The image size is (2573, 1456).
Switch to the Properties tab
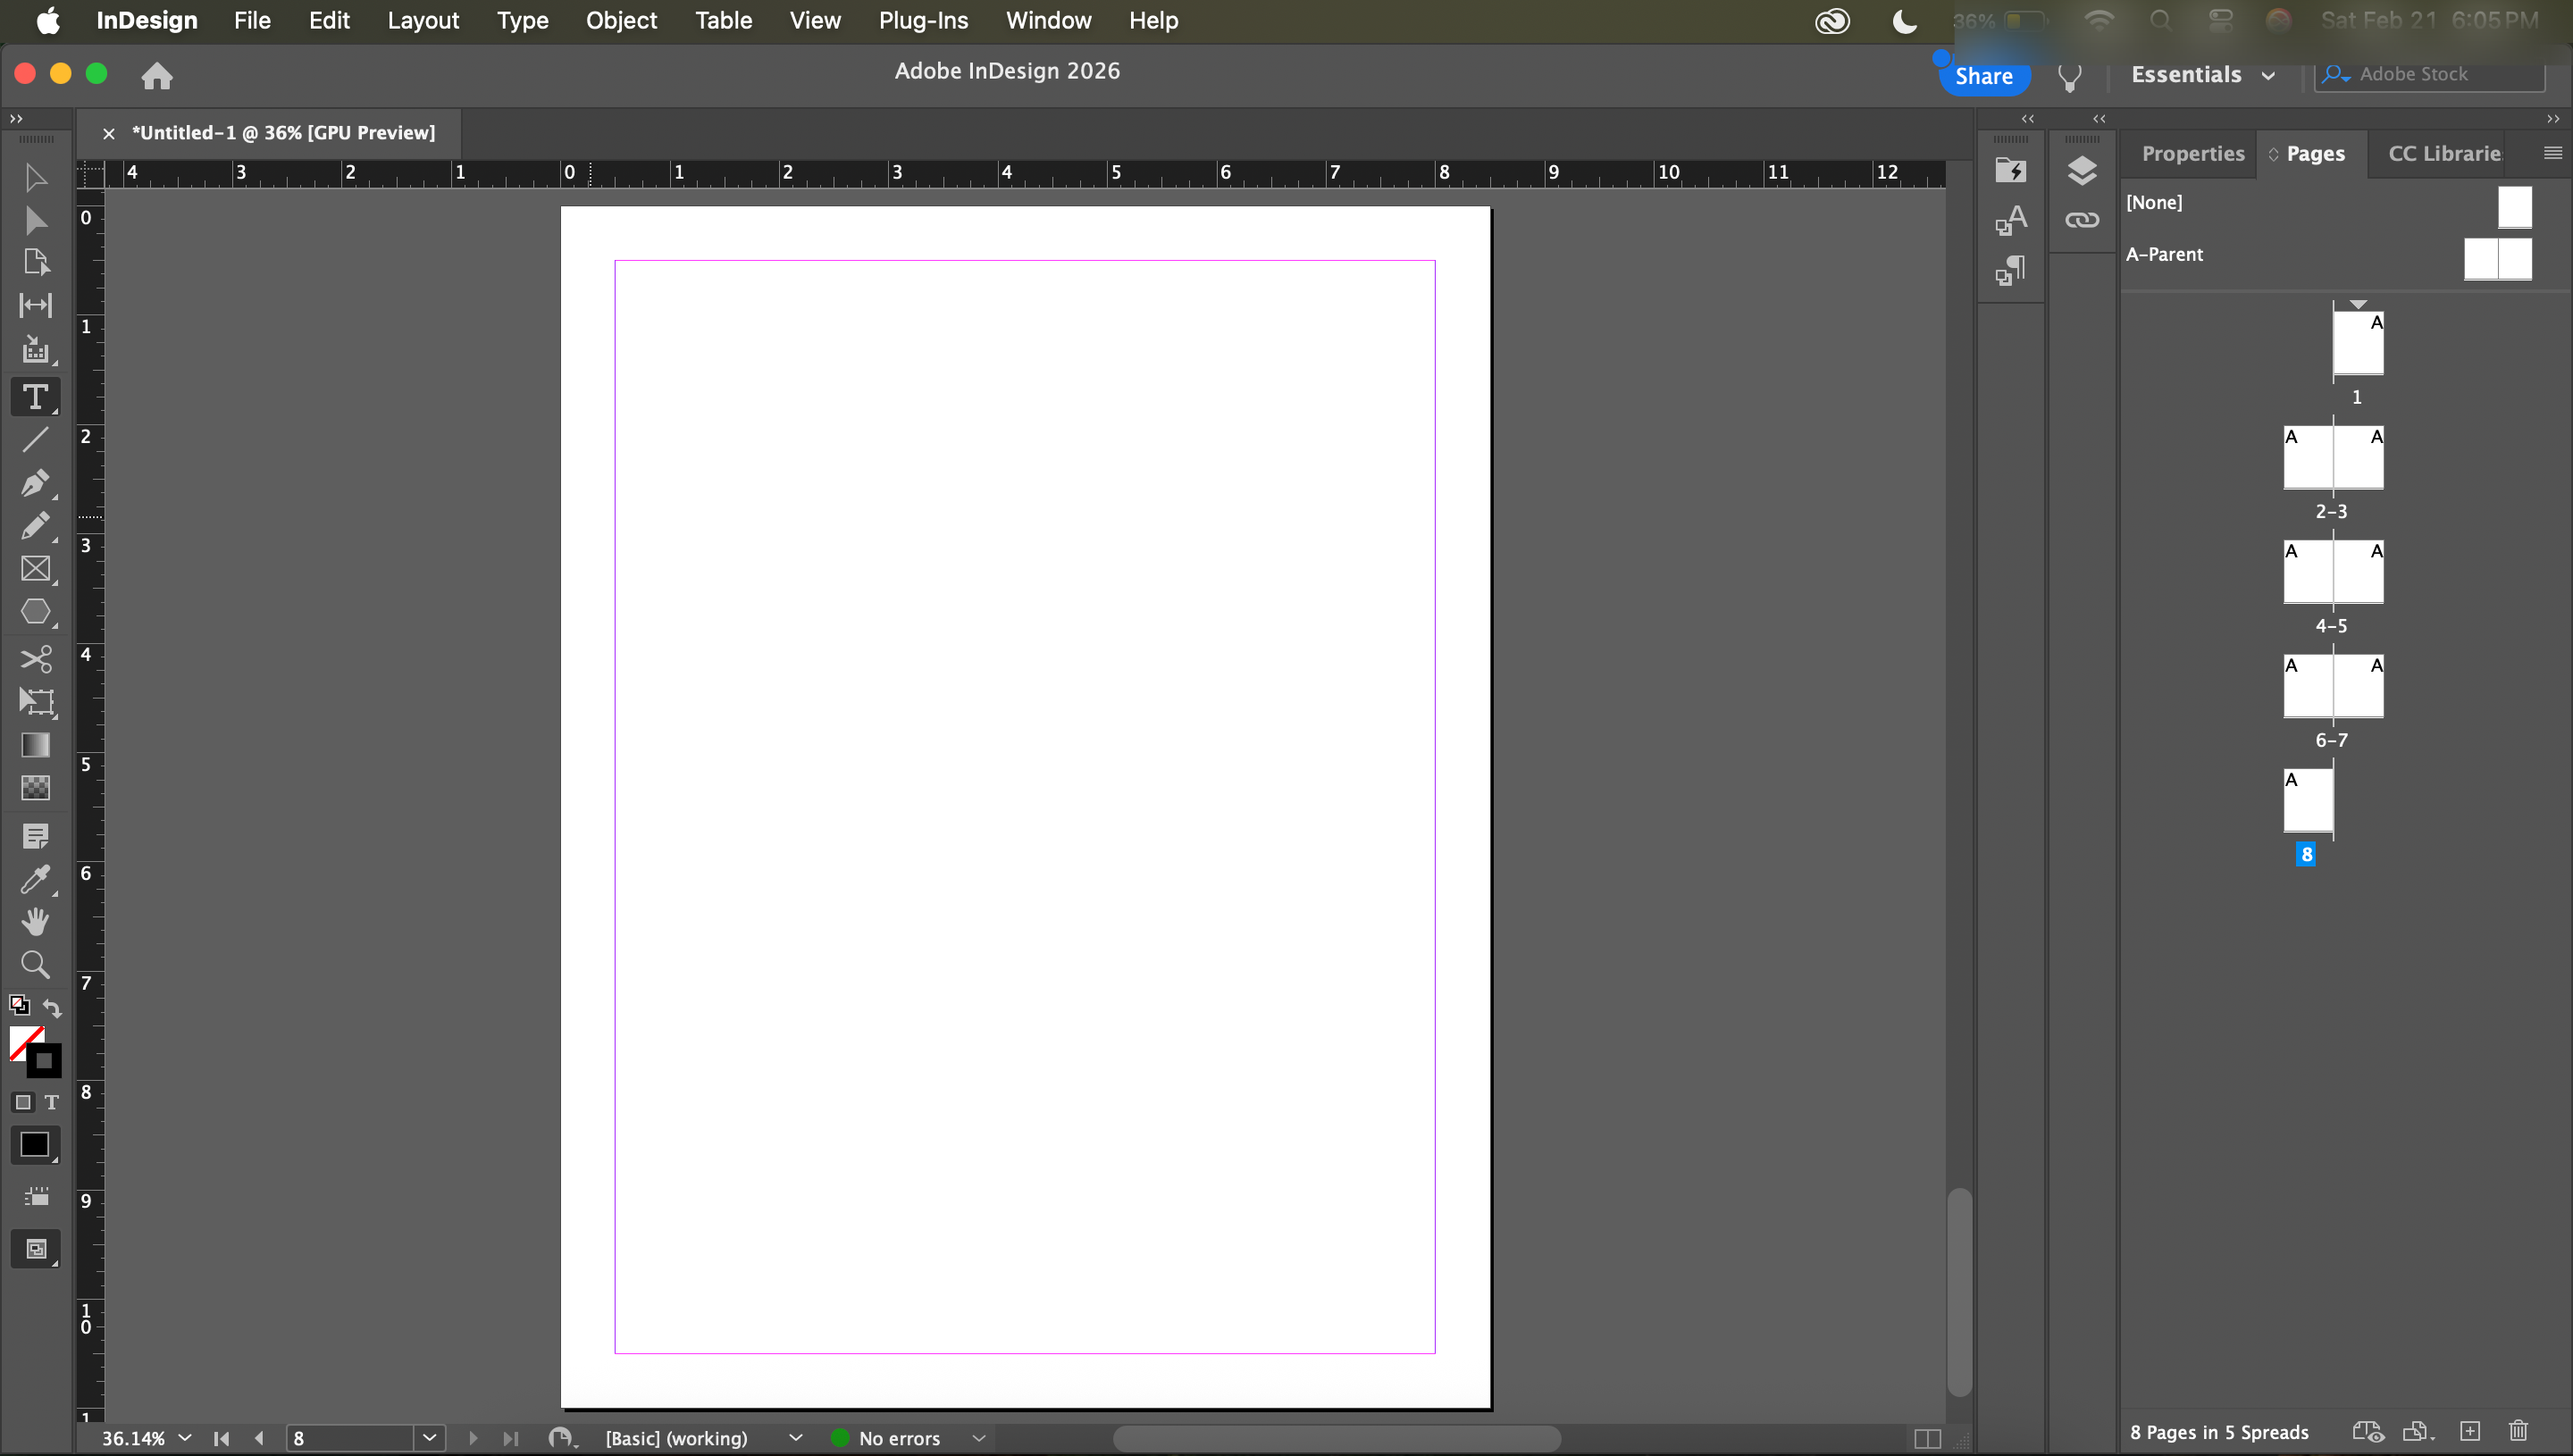click(2192, 154)
